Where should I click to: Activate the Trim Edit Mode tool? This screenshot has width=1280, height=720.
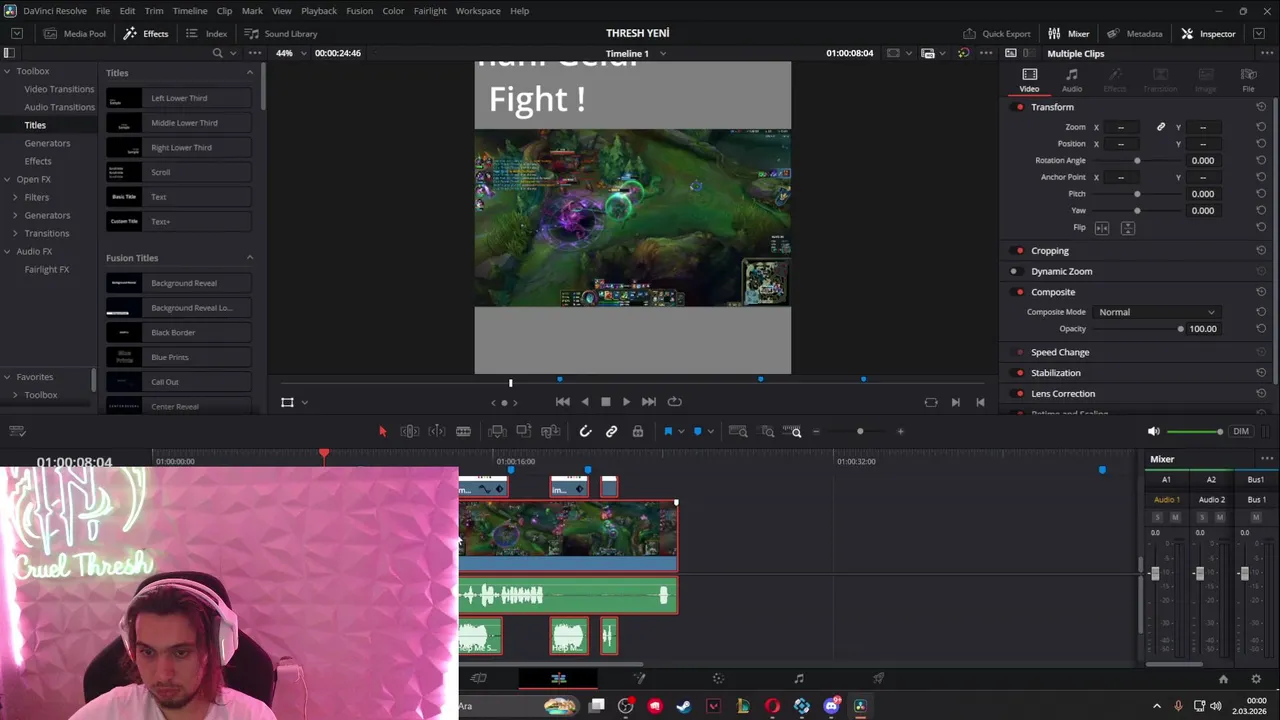tap(409, 431)
